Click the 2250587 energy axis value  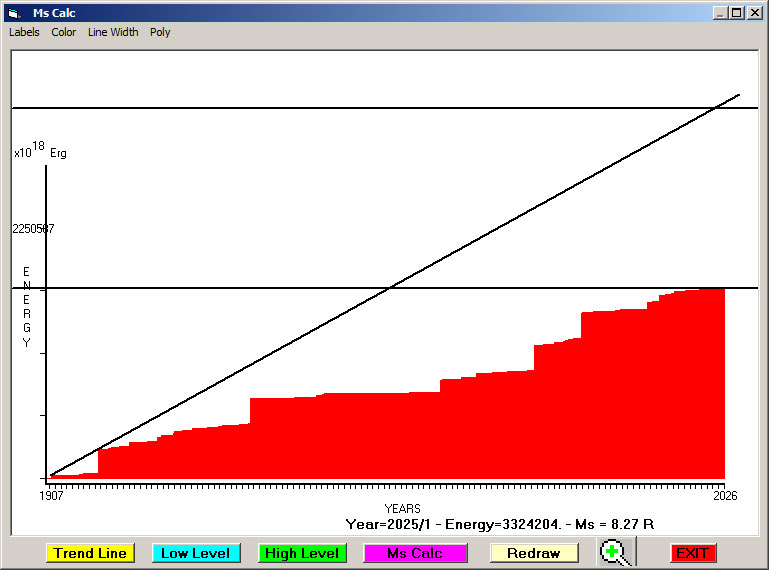click(x=33, y=229)
